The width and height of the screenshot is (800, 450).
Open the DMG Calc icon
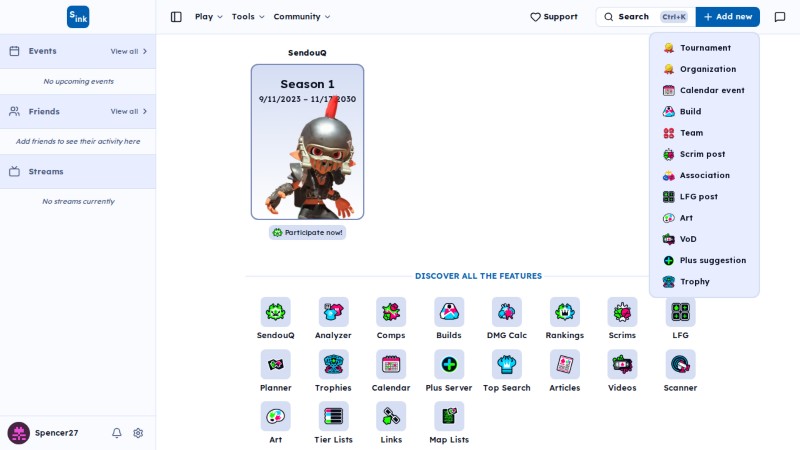(x=507, y=312)
